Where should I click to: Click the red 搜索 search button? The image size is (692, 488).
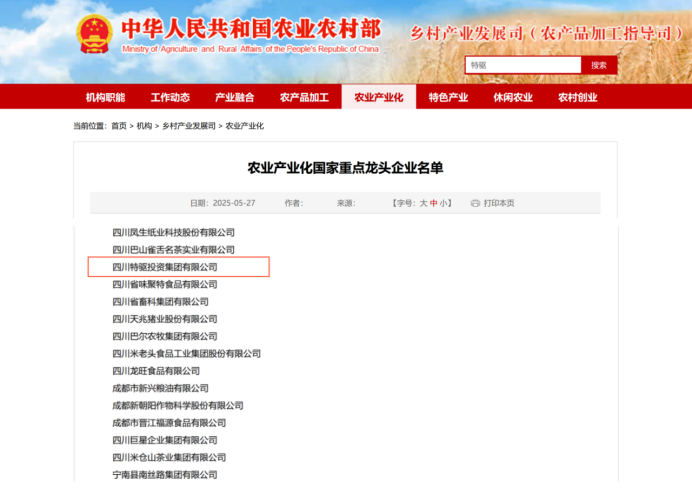click(x=599, y=65)
